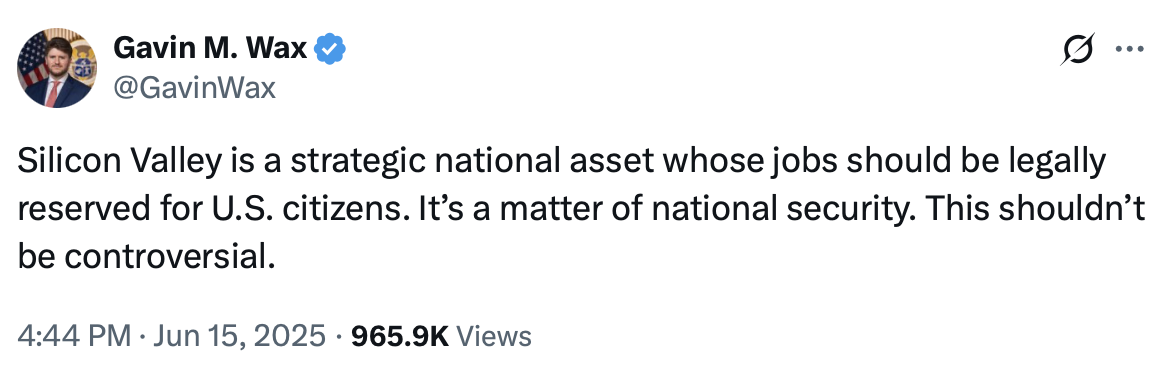This screenshot has height=366, width=1162.
Task: Open the @GavinWax handle link
Action: point(194,88)
